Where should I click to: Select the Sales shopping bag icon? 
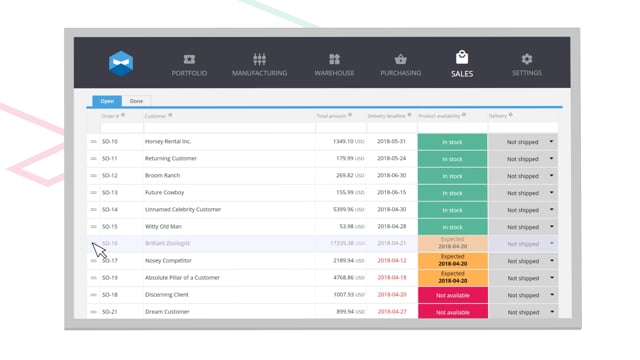(x=462, y=57)
